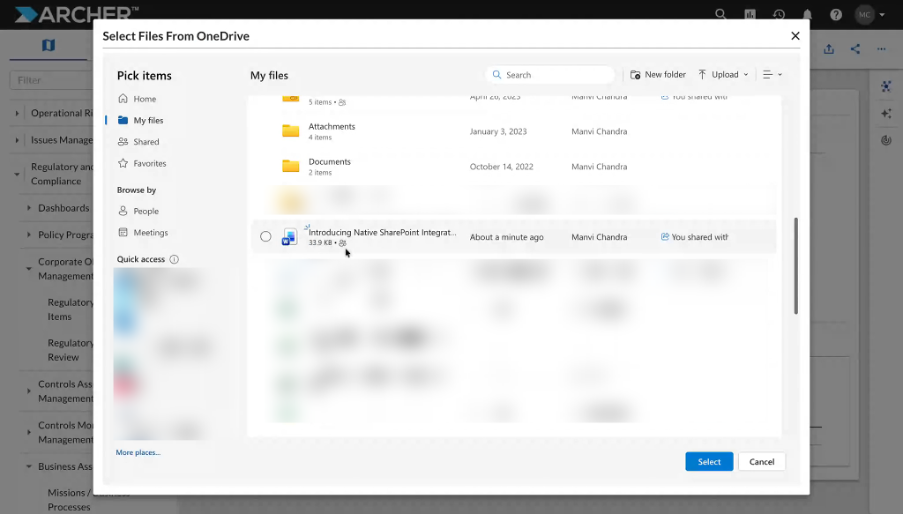Open the Archer recent history clock icon
Screen dimensions: 904x514
click(x=778, y=14)
